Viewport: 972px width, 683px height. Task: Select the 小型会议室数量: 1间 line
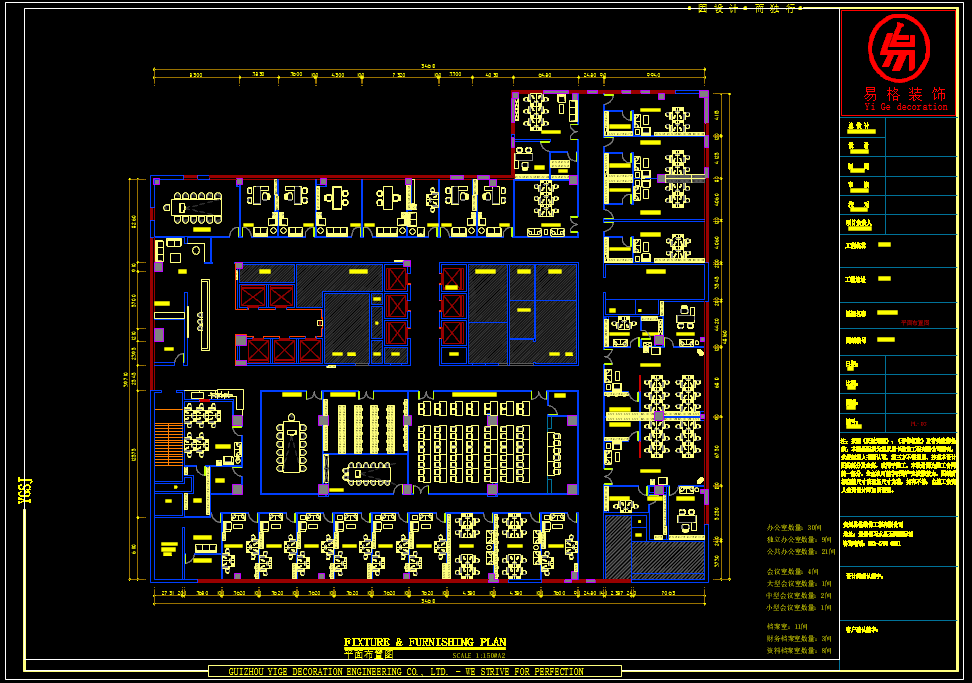click(x=799, y=607)
